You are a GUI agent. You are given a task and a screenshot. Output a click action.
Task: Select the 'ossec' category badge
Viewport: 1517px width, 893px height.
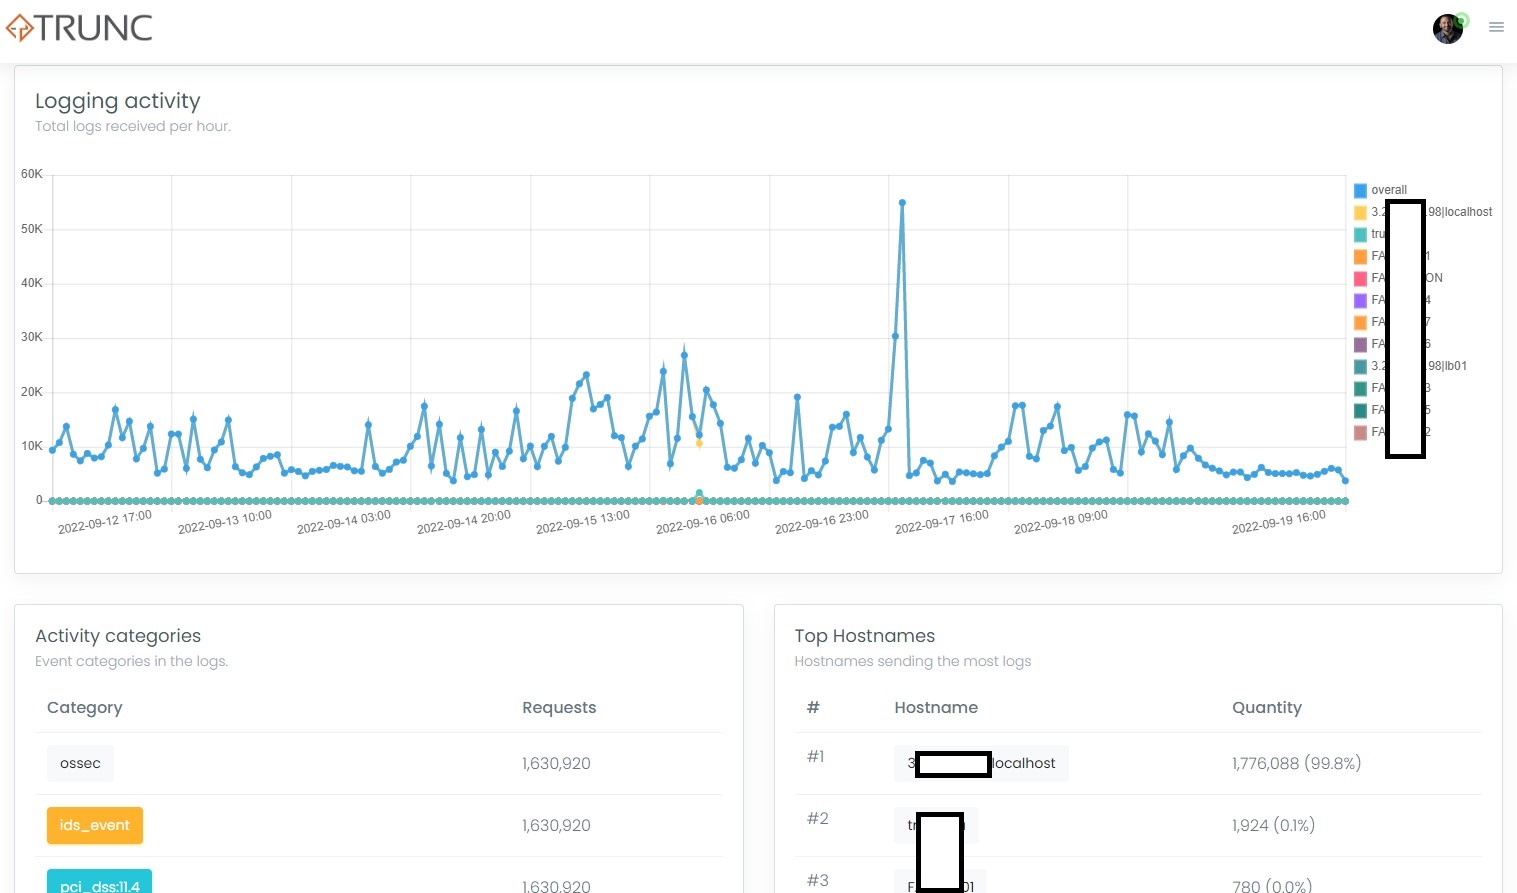tap(80, 763)
